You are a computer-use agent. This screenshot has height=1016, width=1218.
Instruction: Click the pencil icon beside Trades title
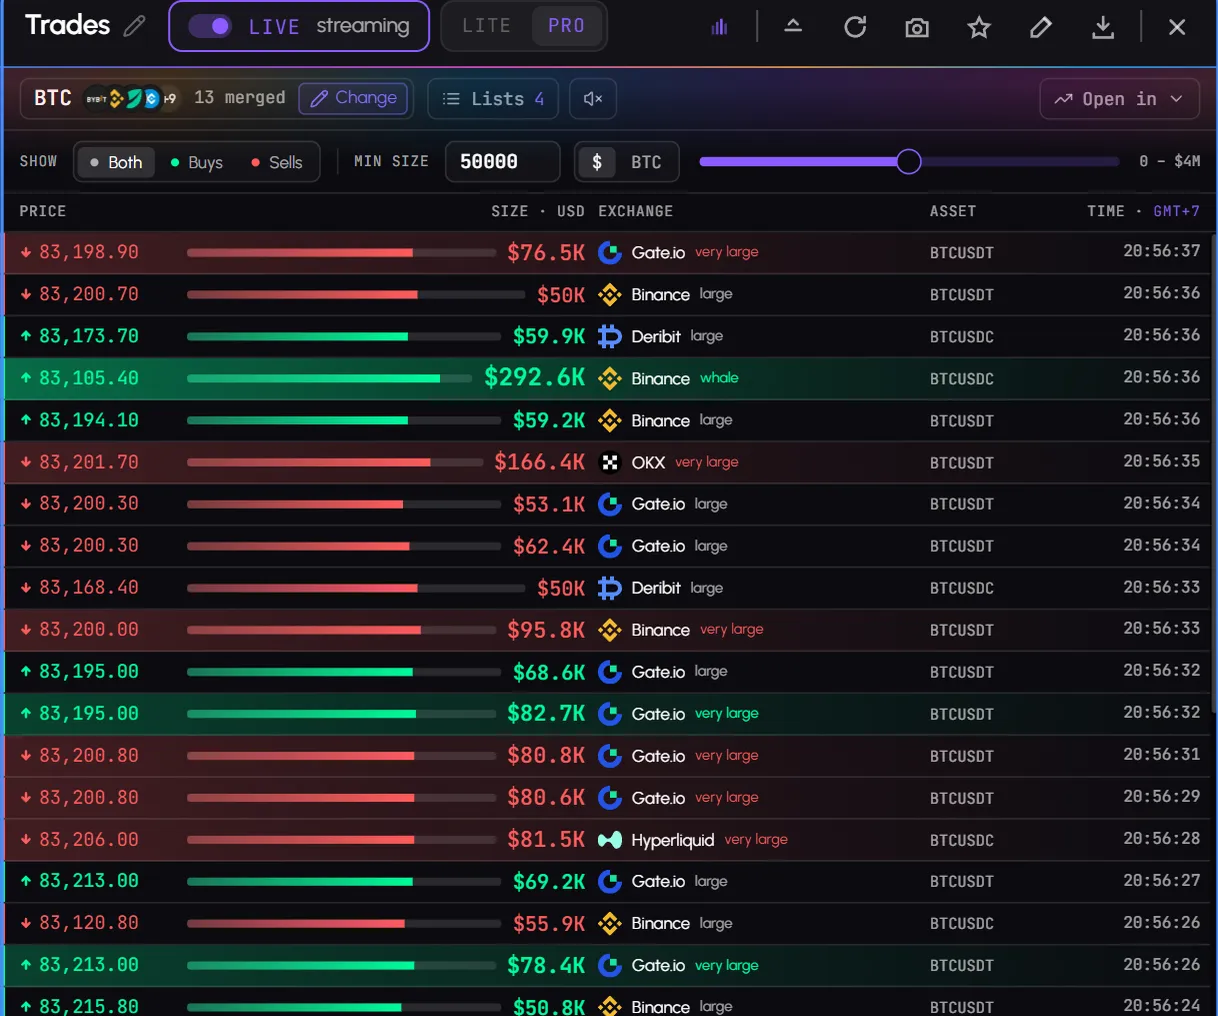[134, 26]
